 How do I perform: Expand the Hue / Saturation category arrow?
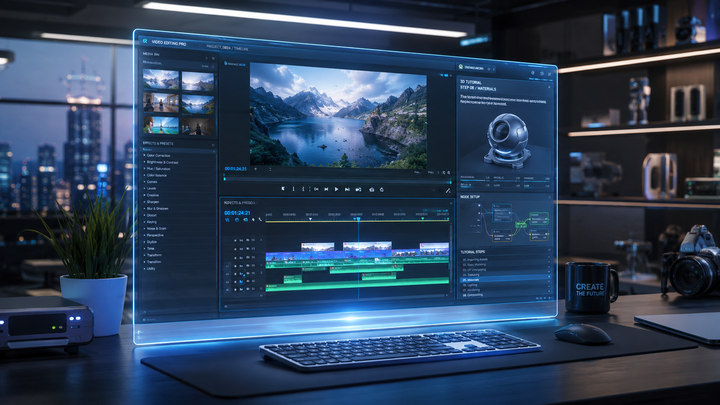tap(144, 169)
